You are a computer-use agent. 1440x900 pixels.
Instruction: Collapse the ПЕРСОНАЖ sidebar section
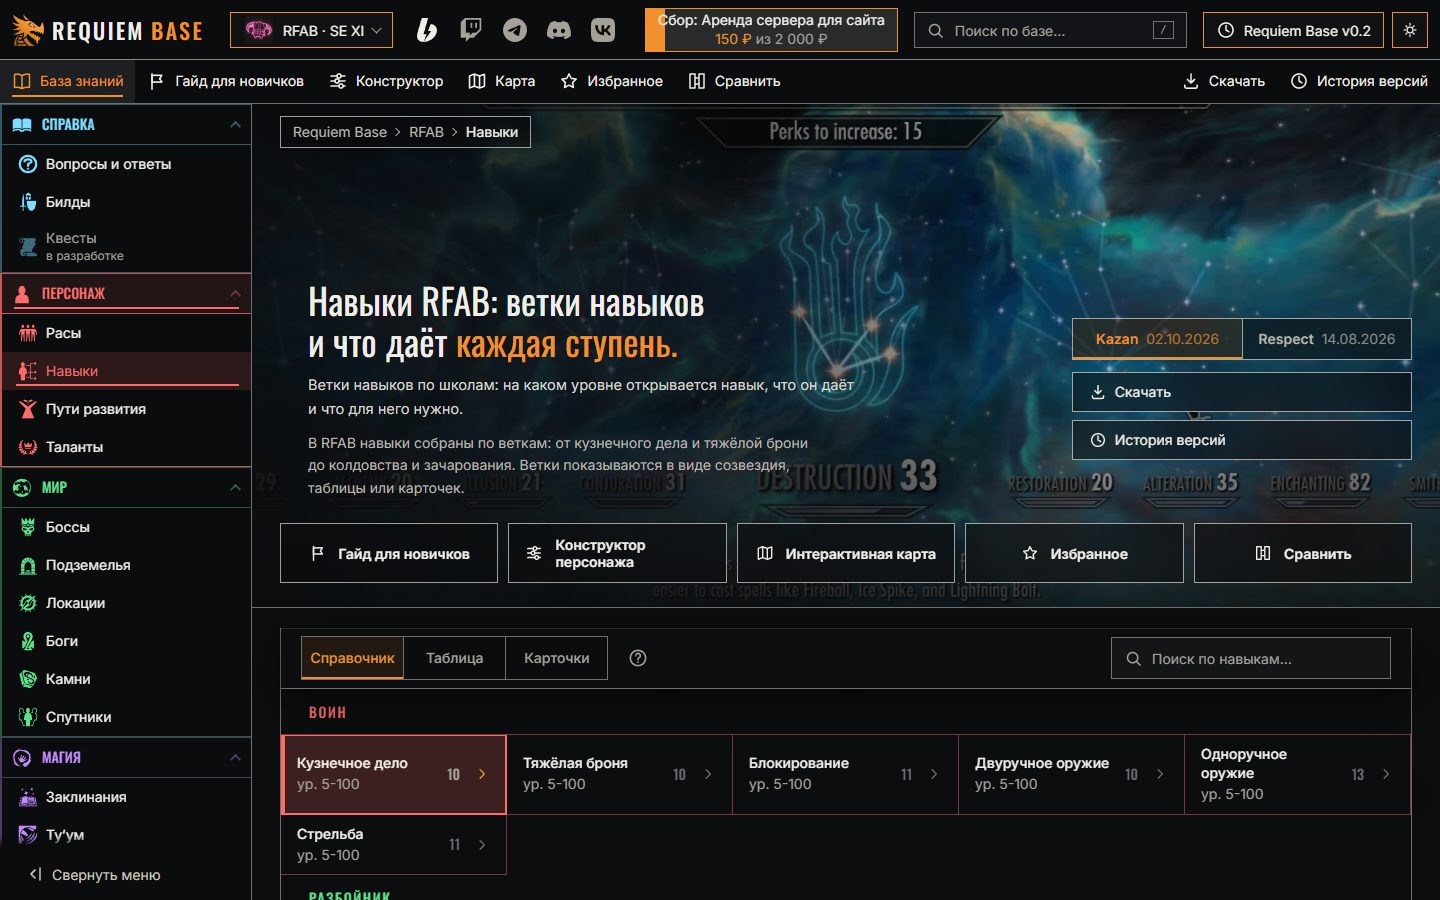(x=126, y=294)
